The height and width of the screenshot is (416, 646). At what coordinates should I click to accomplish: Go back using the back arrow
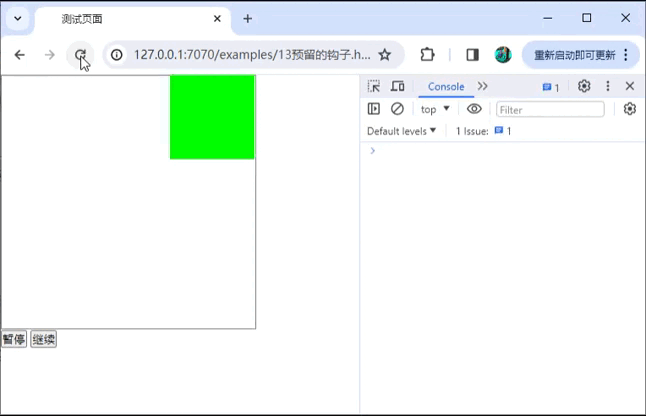click(19, 54)
